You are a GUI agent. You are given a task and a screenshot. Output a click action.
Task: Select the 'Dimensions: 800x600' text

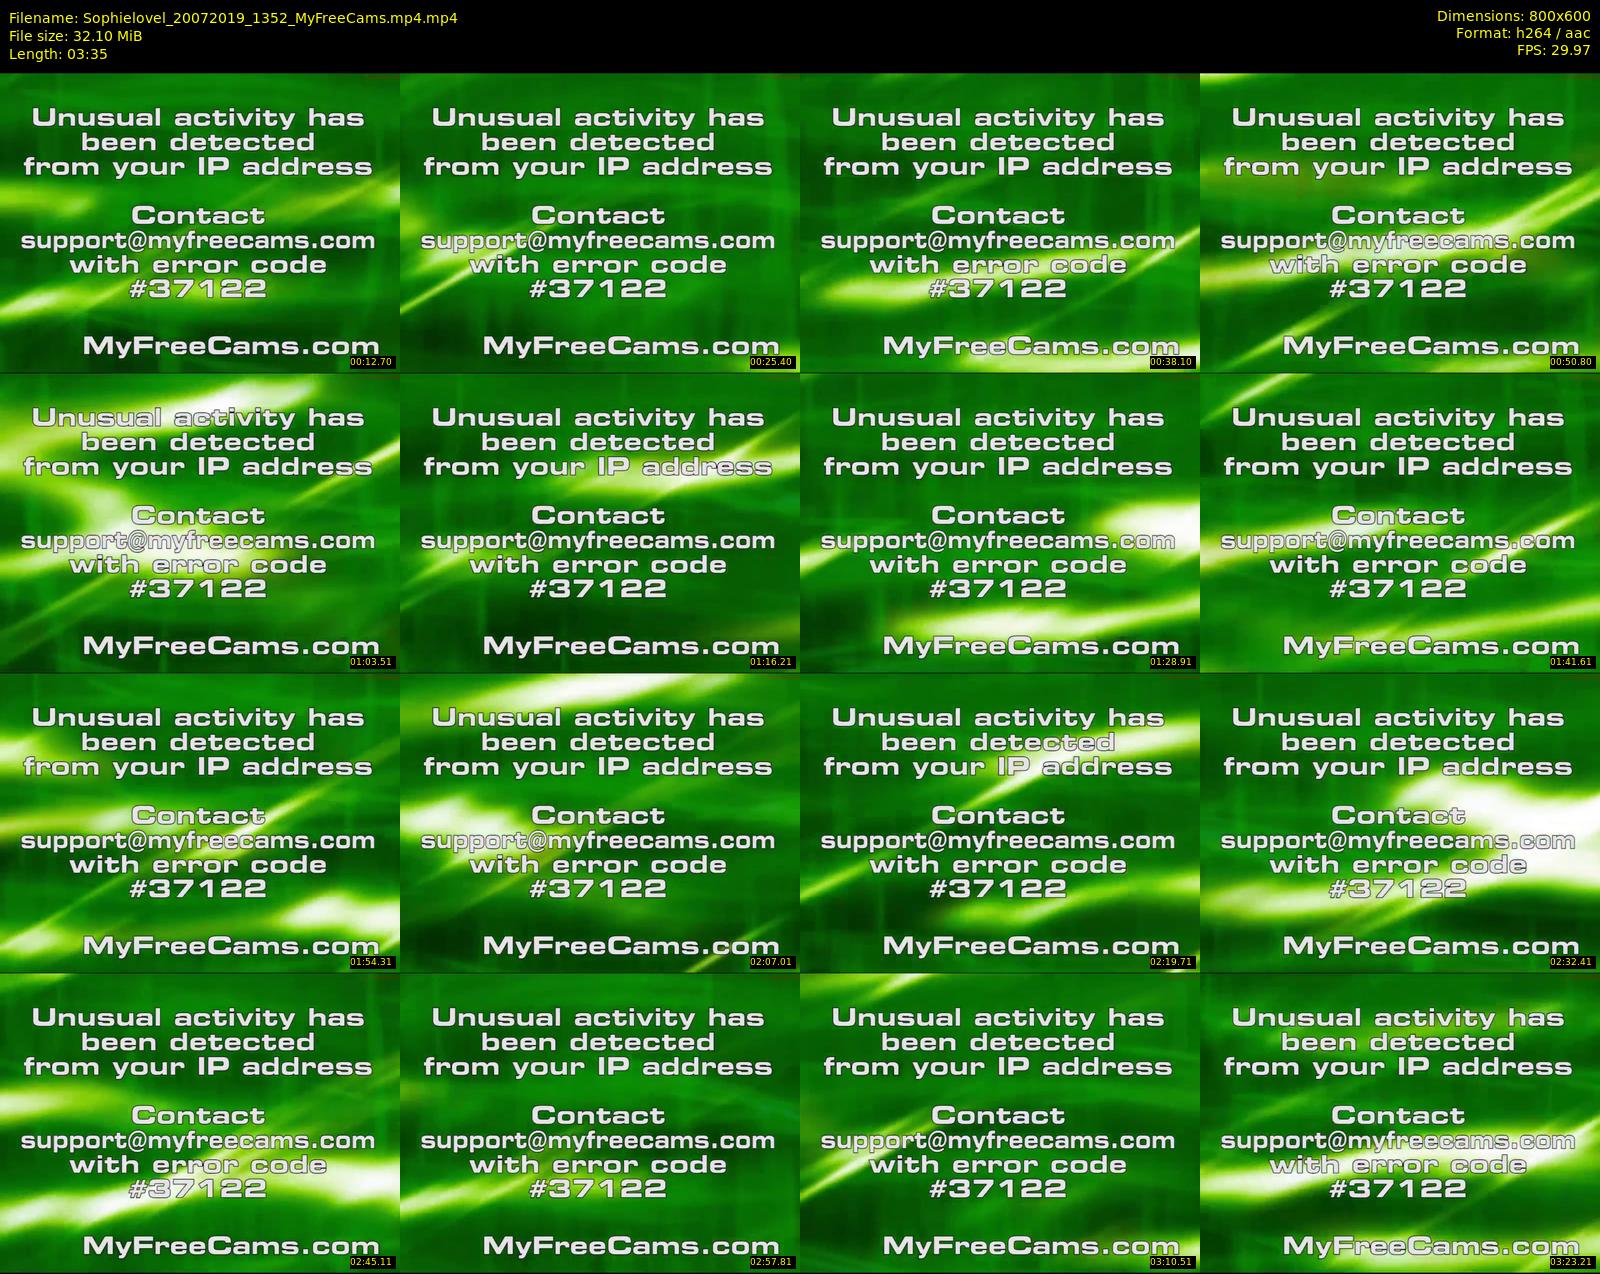click(x=1513, y=16)
